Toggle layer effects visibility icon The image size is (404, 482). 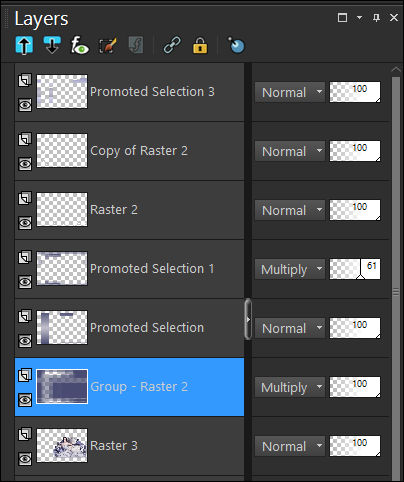[80, 45]
